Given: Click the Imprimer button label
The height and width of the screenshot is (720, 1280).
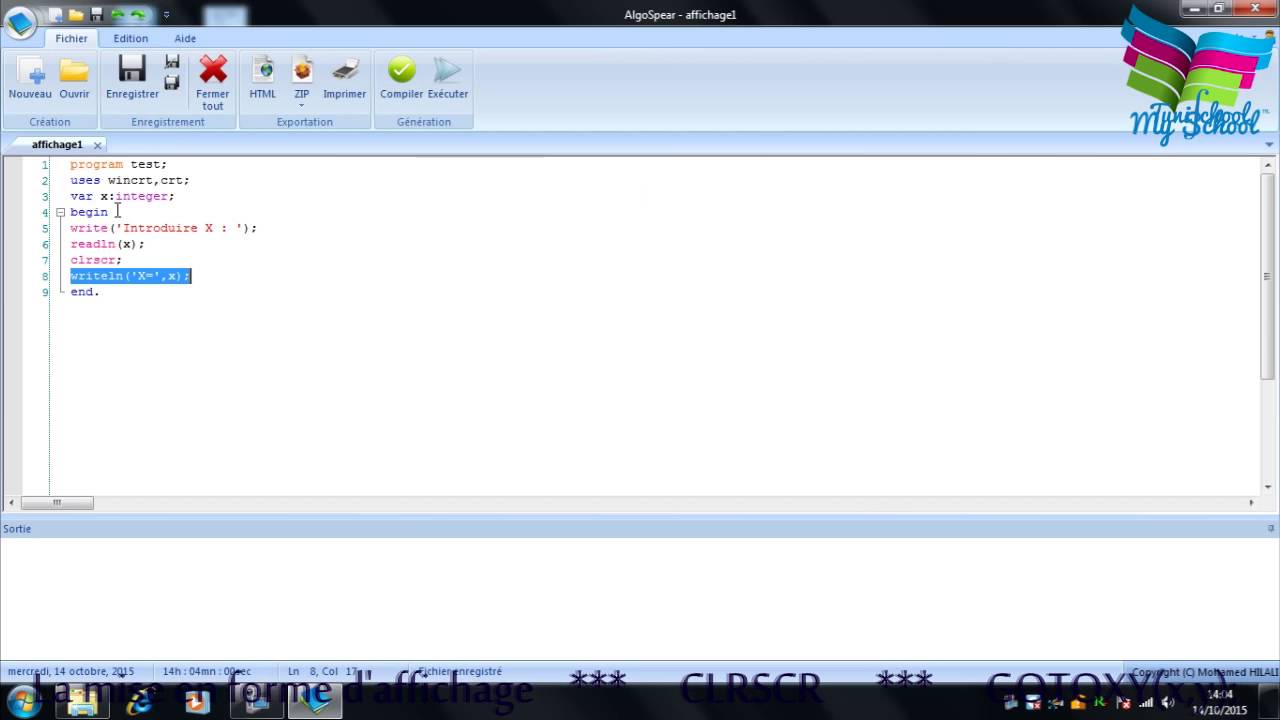Looking at the screenshot, I should 345,94.
